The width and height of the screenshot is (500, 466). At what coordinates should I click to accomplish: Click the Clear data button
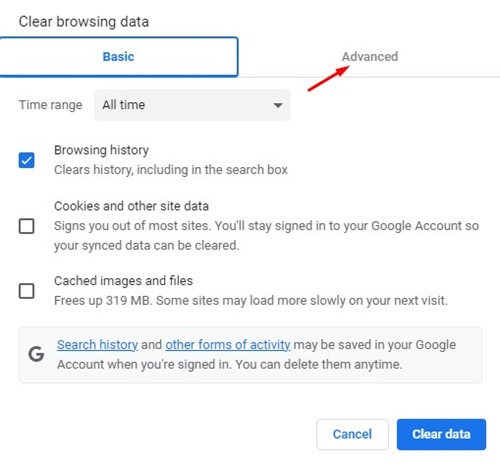pos(441,434)
